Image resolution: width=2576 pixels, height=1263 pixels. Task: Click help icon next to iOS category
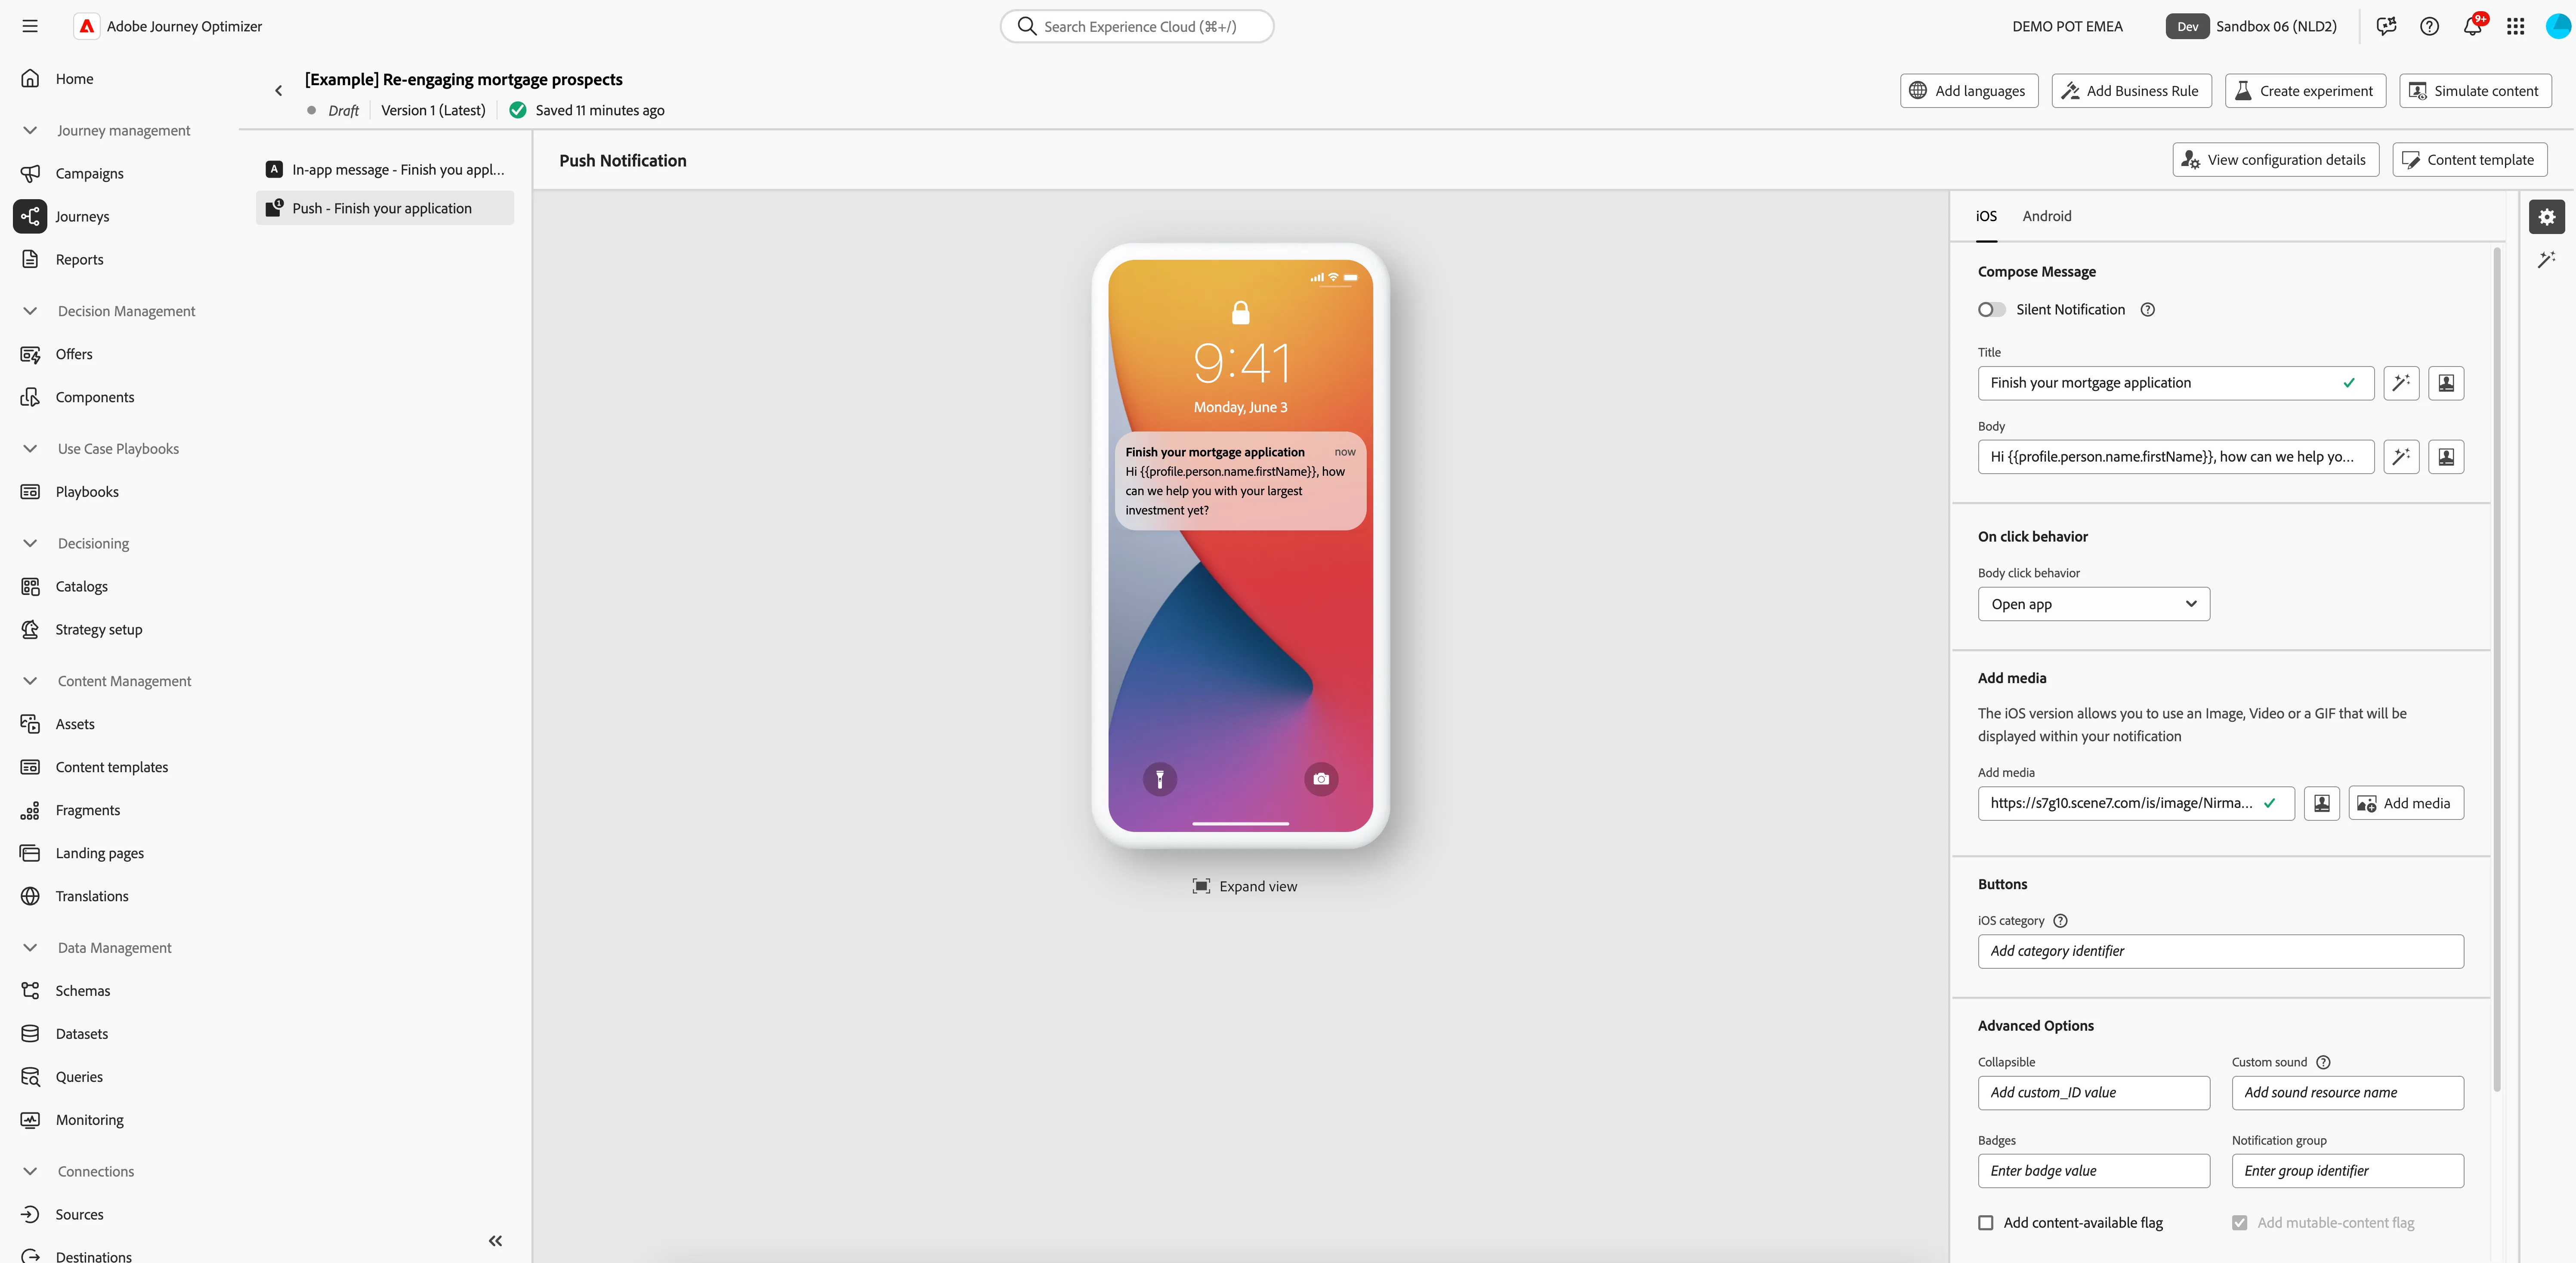point(2060,920)
